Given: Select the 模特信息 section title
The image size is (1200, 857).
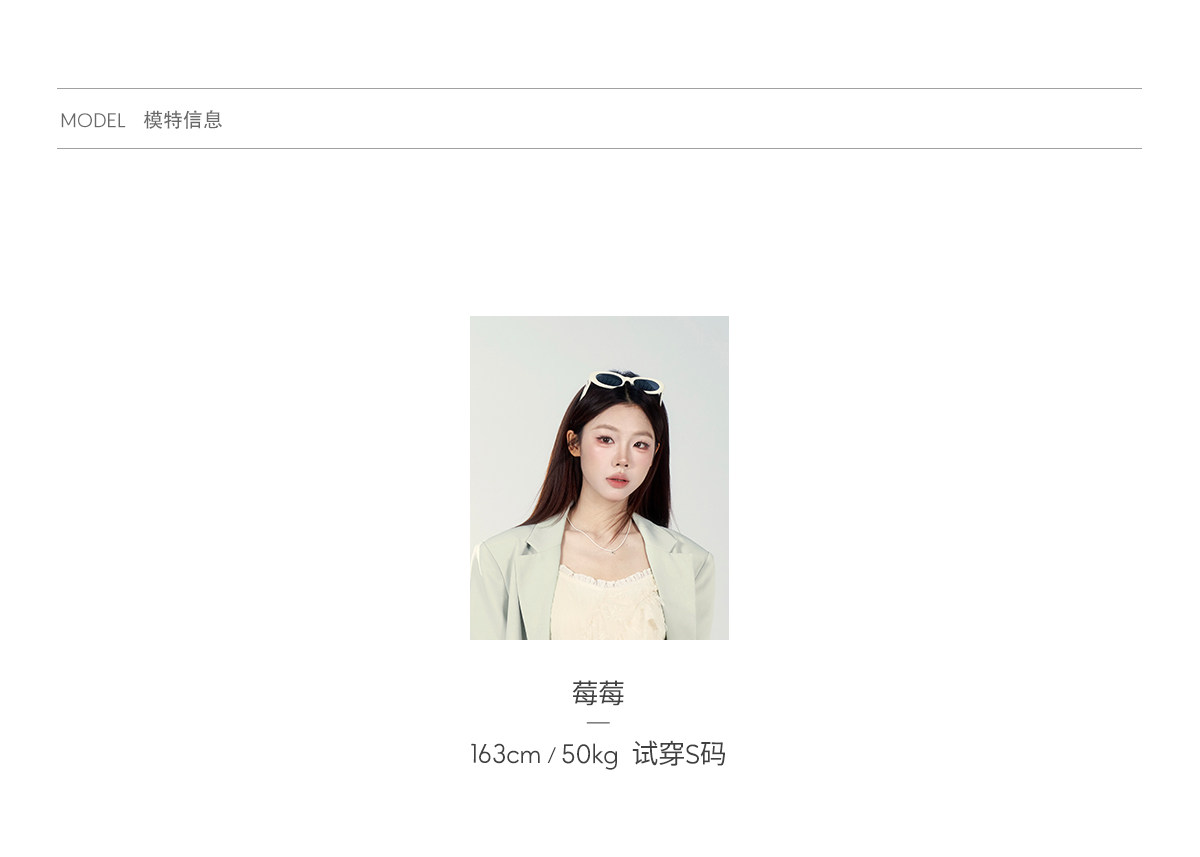Looking at the screenshot, I should [183, 120].
